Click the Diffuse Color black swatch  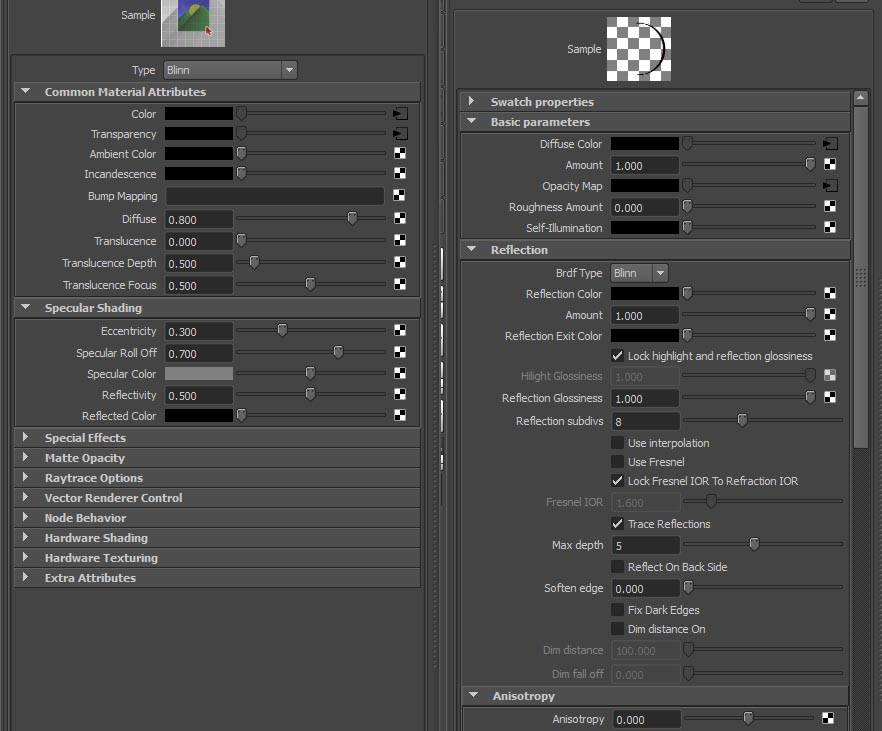pyautogui.click(x=645, y=144)
